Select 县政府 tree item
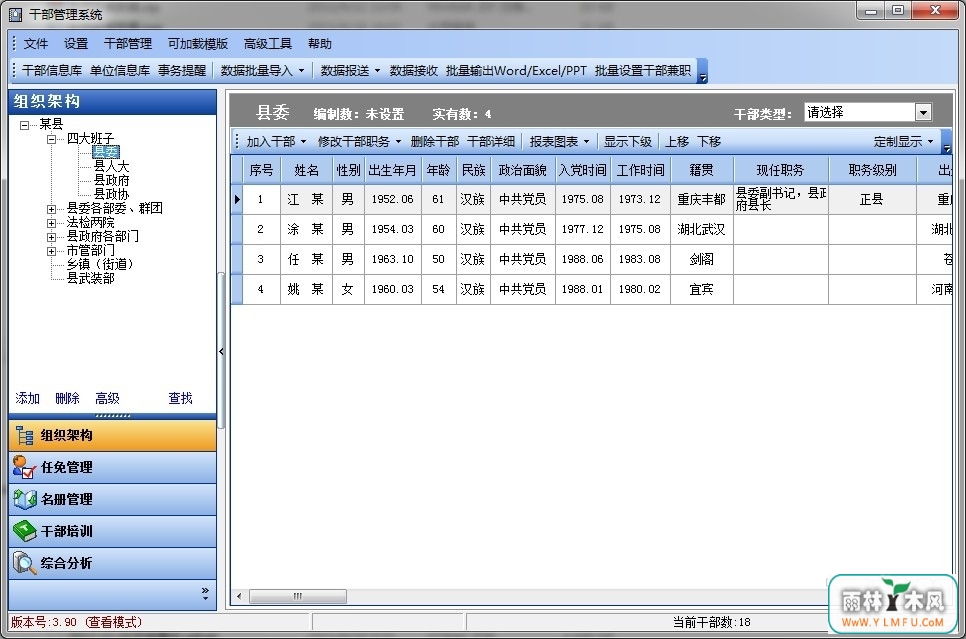Viewport: 966px width, 639px height. click(x=112, y=181)
